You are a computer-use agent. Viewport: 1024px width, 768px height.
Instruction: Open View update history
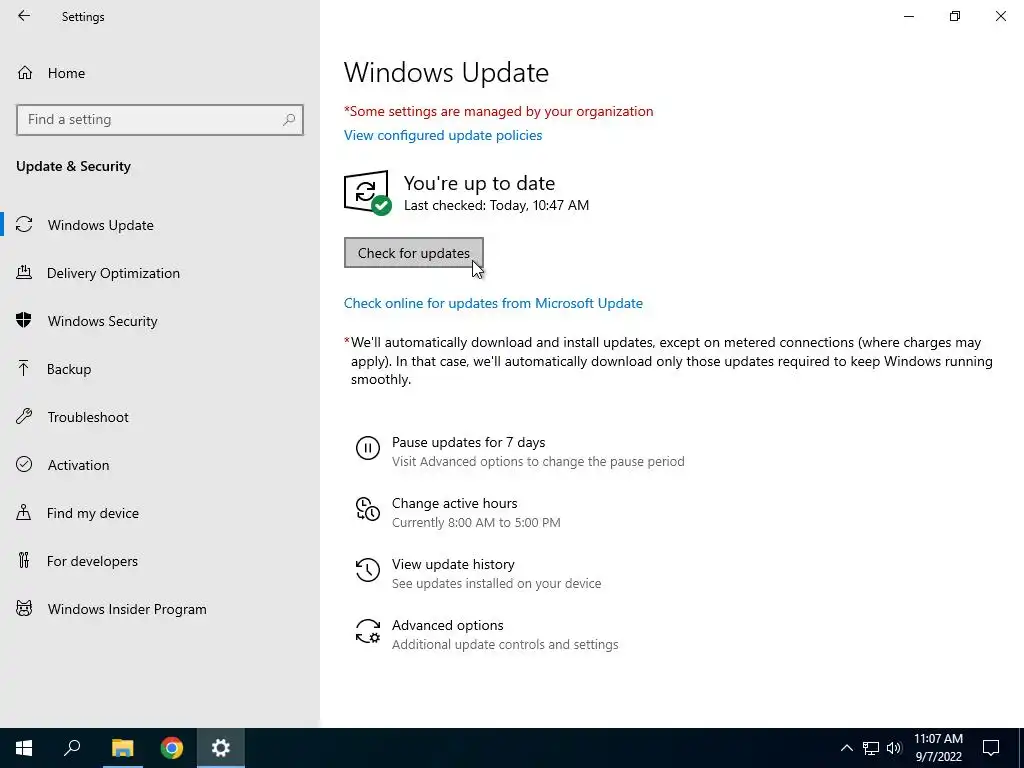(x=478, y=573)
